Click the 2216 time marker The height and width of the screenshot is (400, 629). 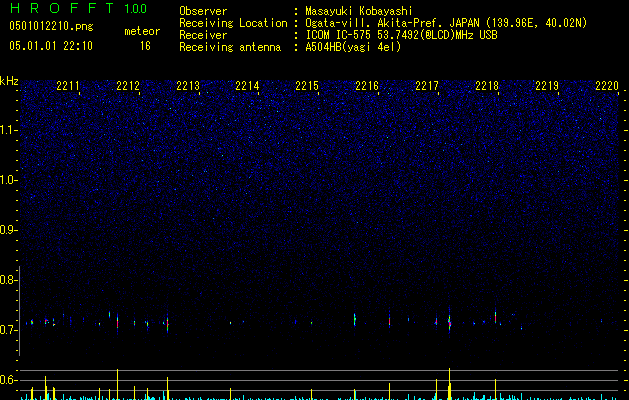click(x=367, y=86)
